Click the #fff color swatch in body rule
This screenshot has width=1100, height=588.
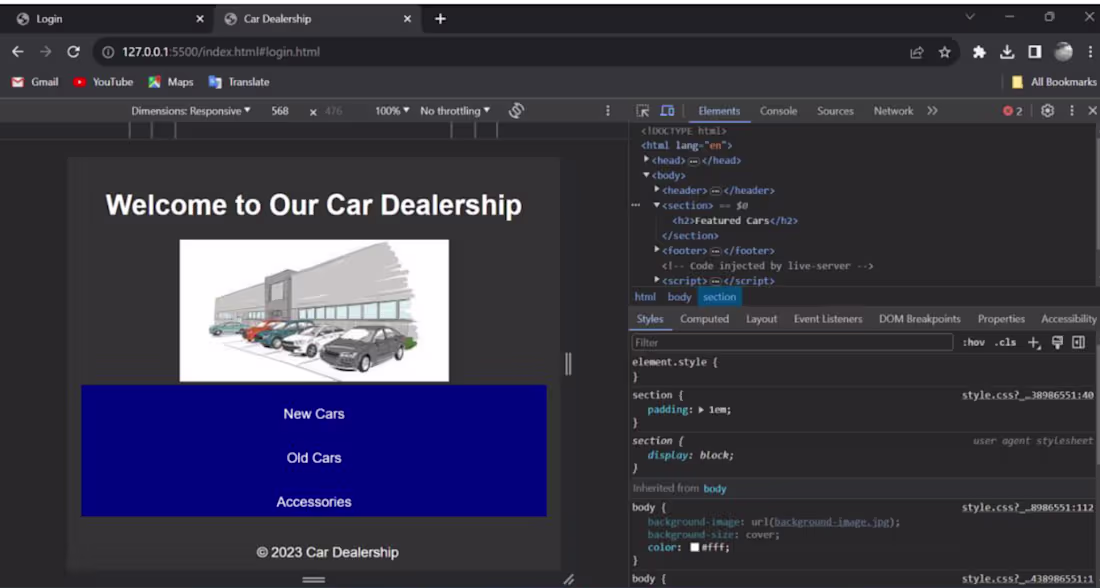point(695,547)
